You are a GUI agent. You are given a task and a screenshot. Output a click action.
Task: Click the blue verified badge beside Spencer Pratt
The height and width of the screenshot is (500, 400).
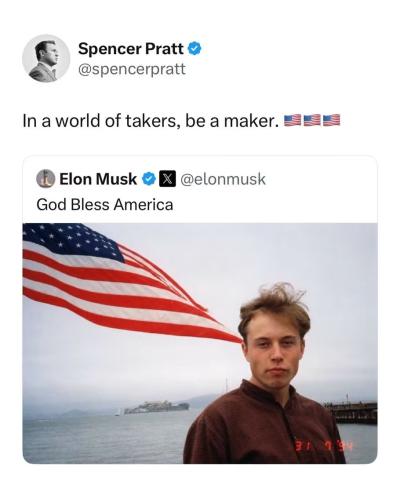pyautogui.click(x=195, y=49)
